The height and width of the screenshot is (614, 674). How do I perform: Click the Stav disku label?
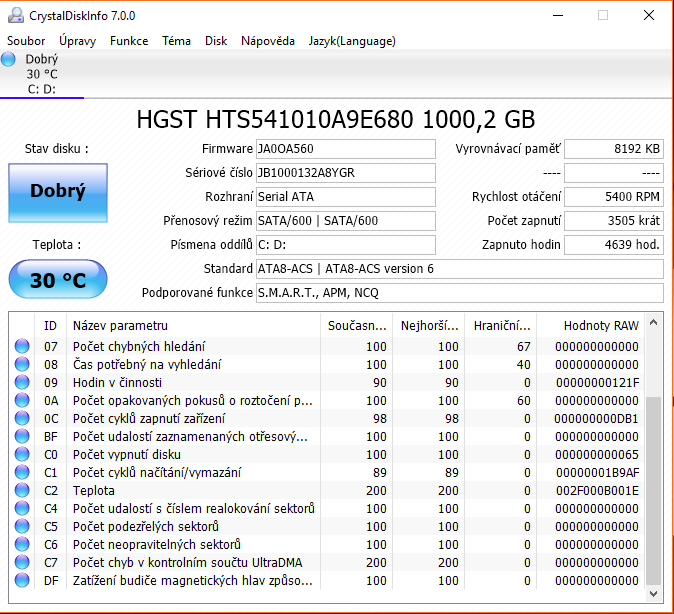(x=56, y=149)
